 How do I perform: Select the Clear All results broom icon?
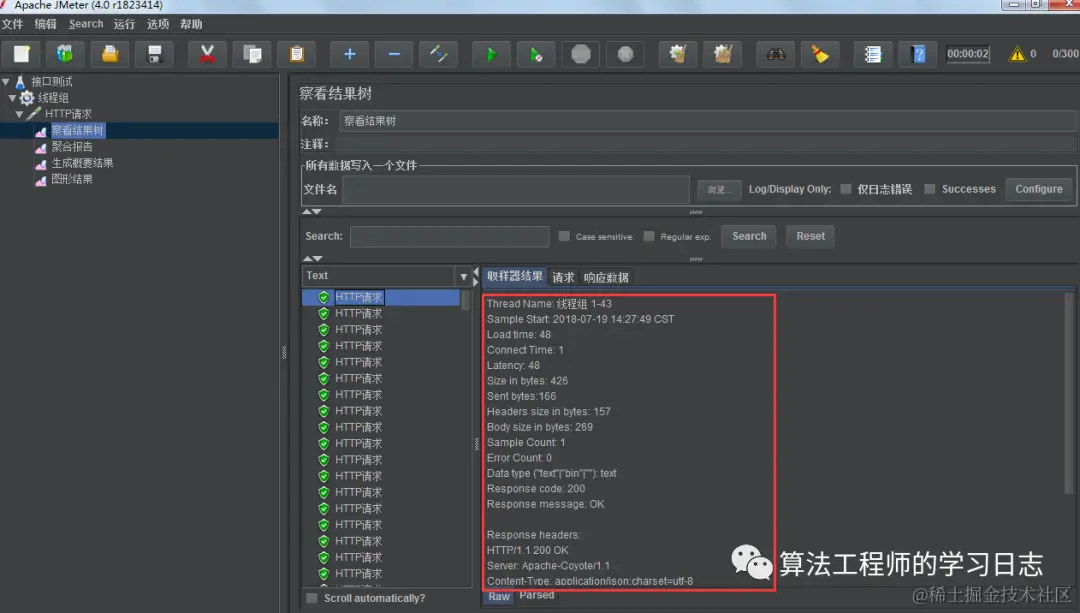723,54
